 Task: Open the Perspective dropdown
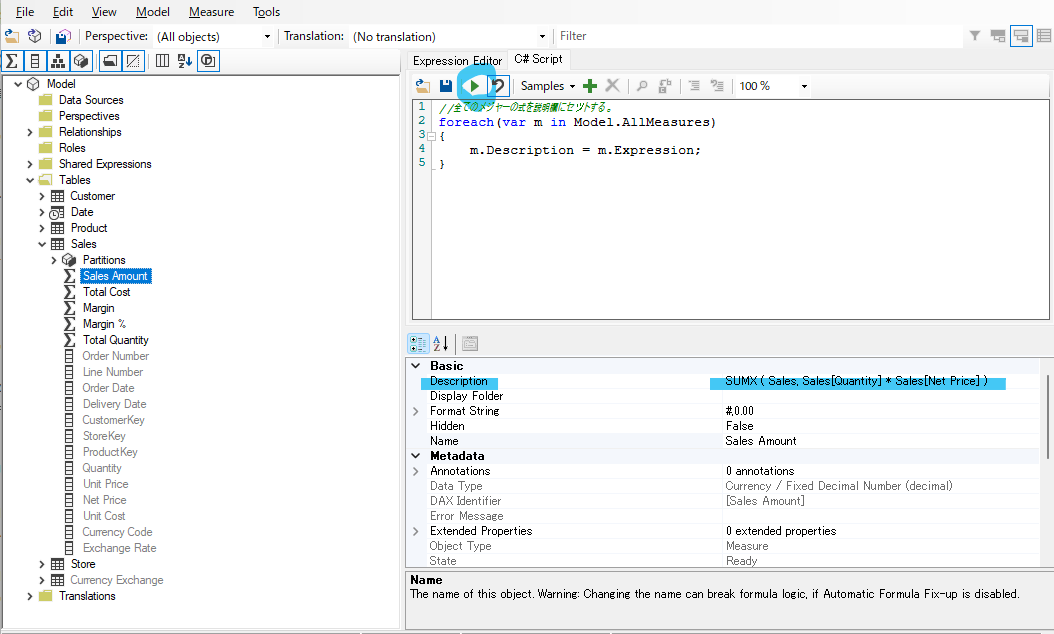[267, 36]
